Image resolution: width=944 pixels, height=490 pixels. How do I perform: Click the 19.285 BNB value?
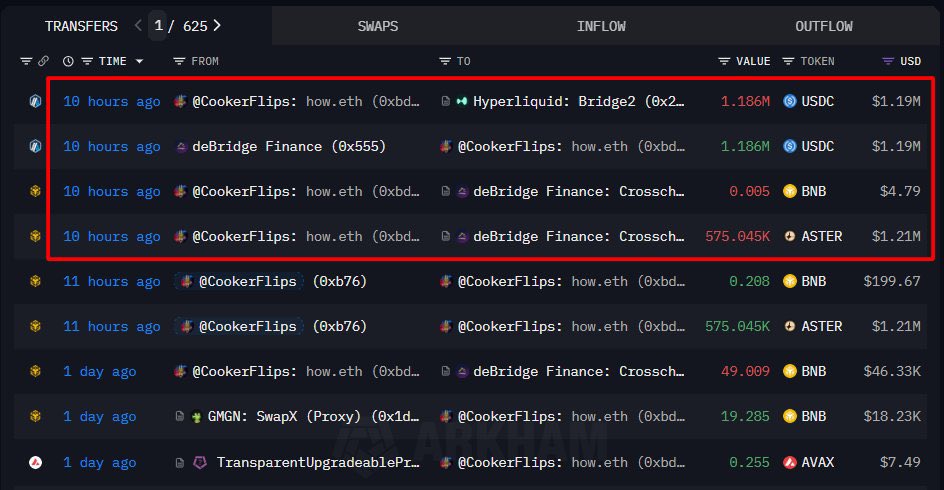[745, 417]
